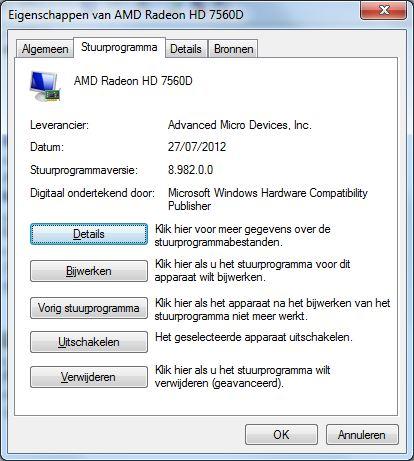Close the properties dialog with X

click(x=384, y=11)
